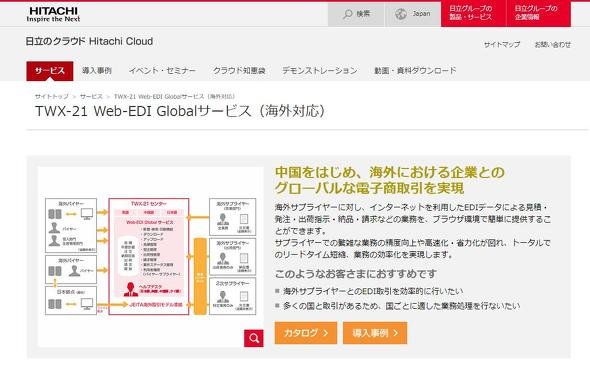Open the Japan region selector

click(412, 14)
